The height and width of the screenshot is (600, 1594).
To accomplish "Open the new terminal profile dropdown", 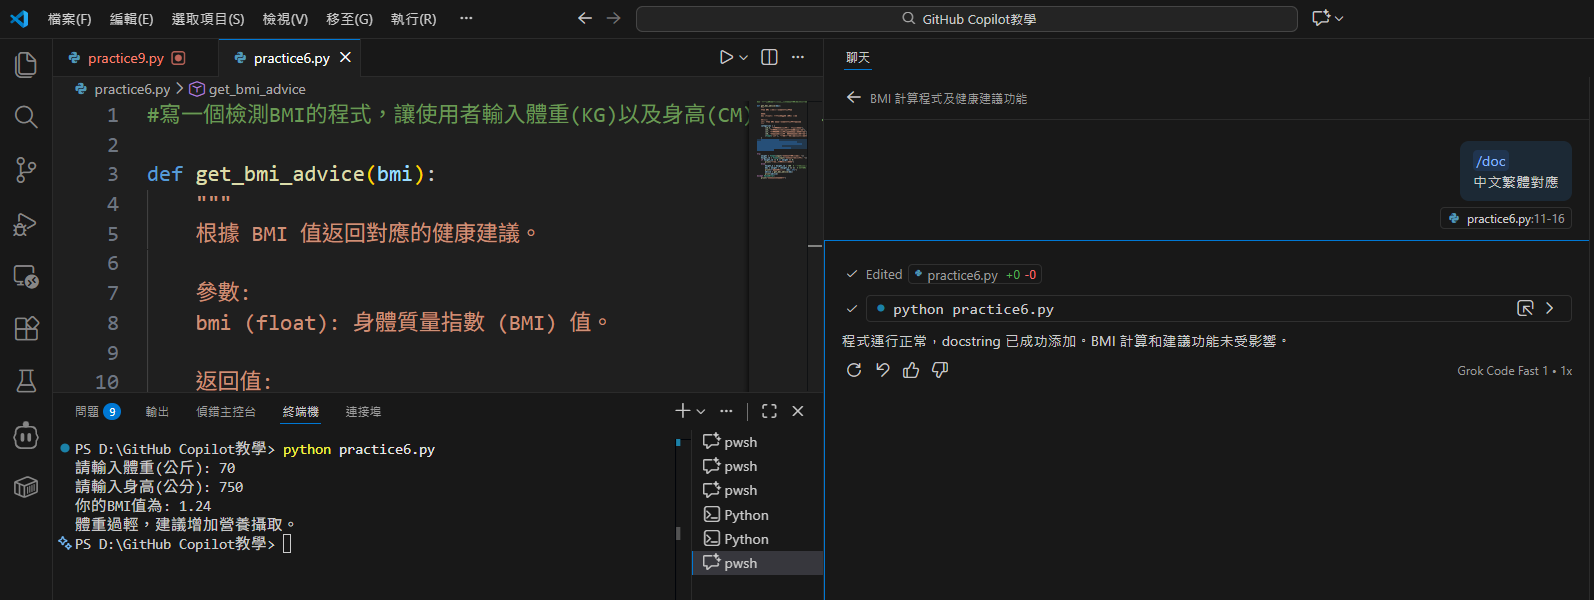I will tap(701, 411).
